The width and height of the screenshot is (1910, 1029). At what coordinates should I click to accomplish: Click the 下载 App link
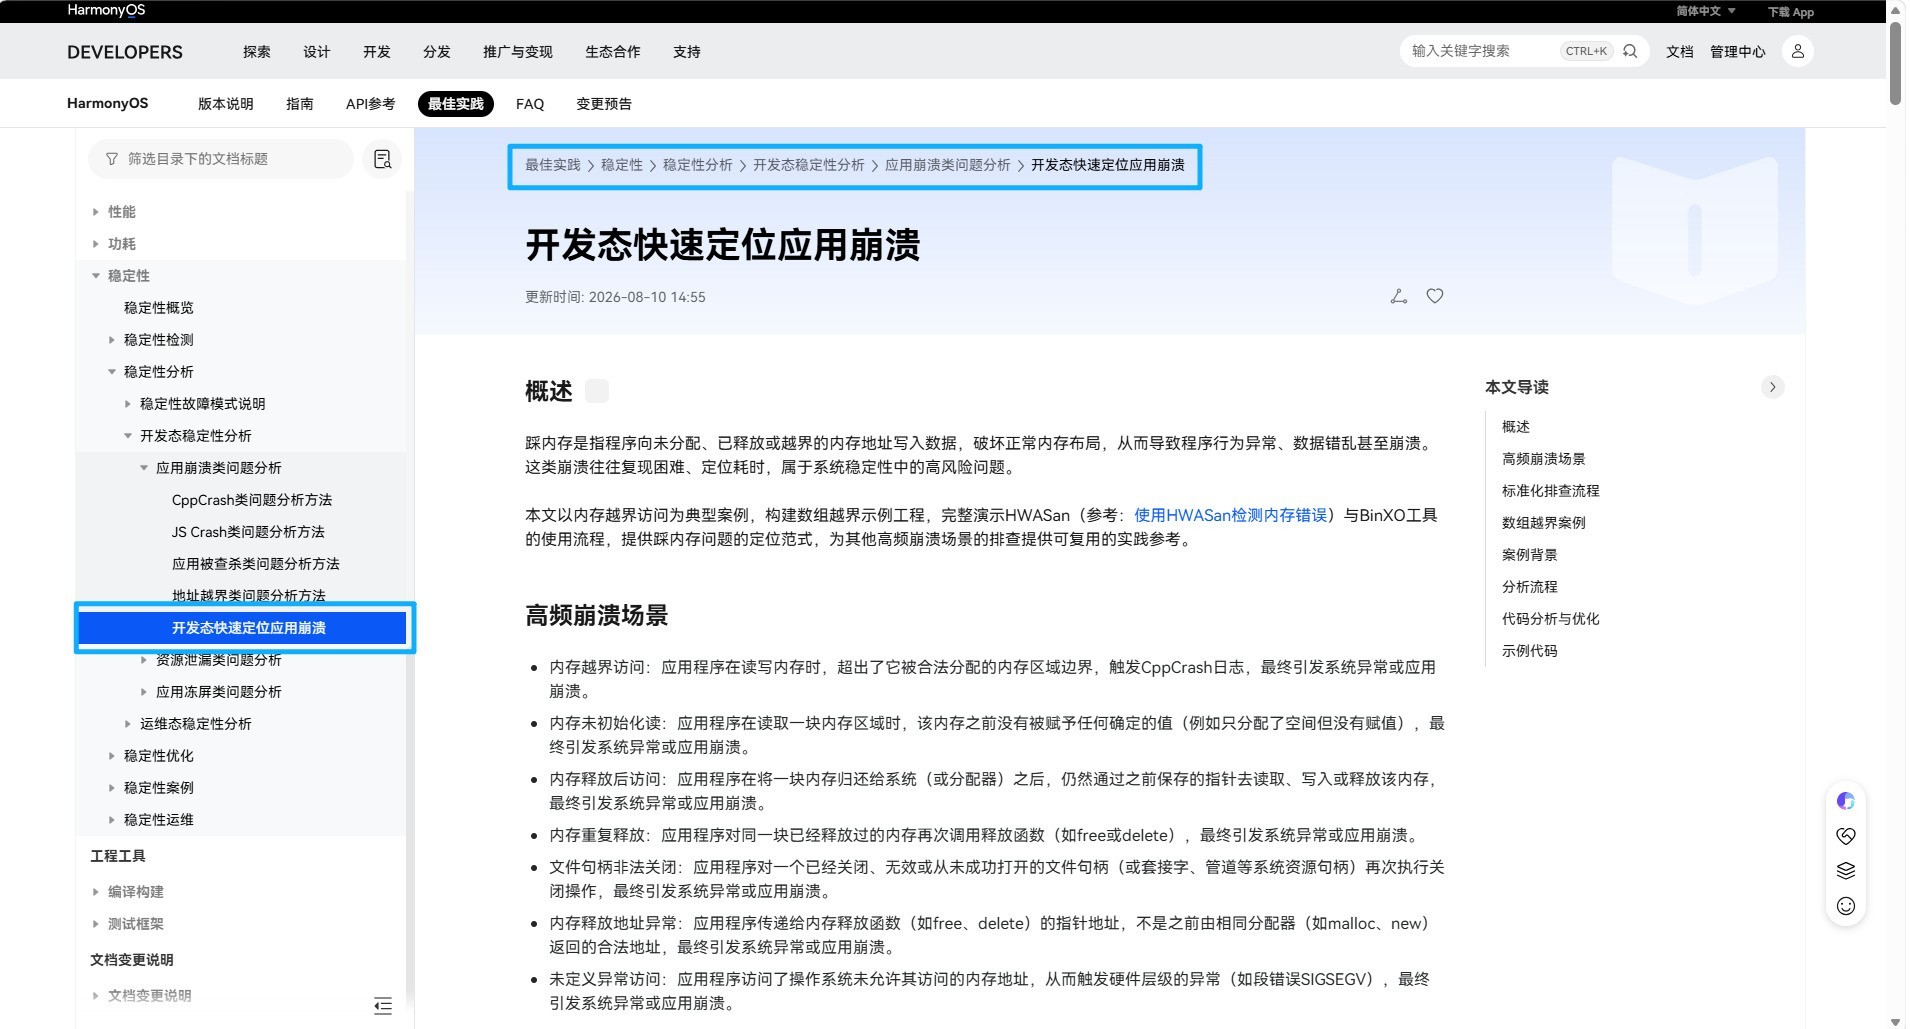click(1791, 12)
